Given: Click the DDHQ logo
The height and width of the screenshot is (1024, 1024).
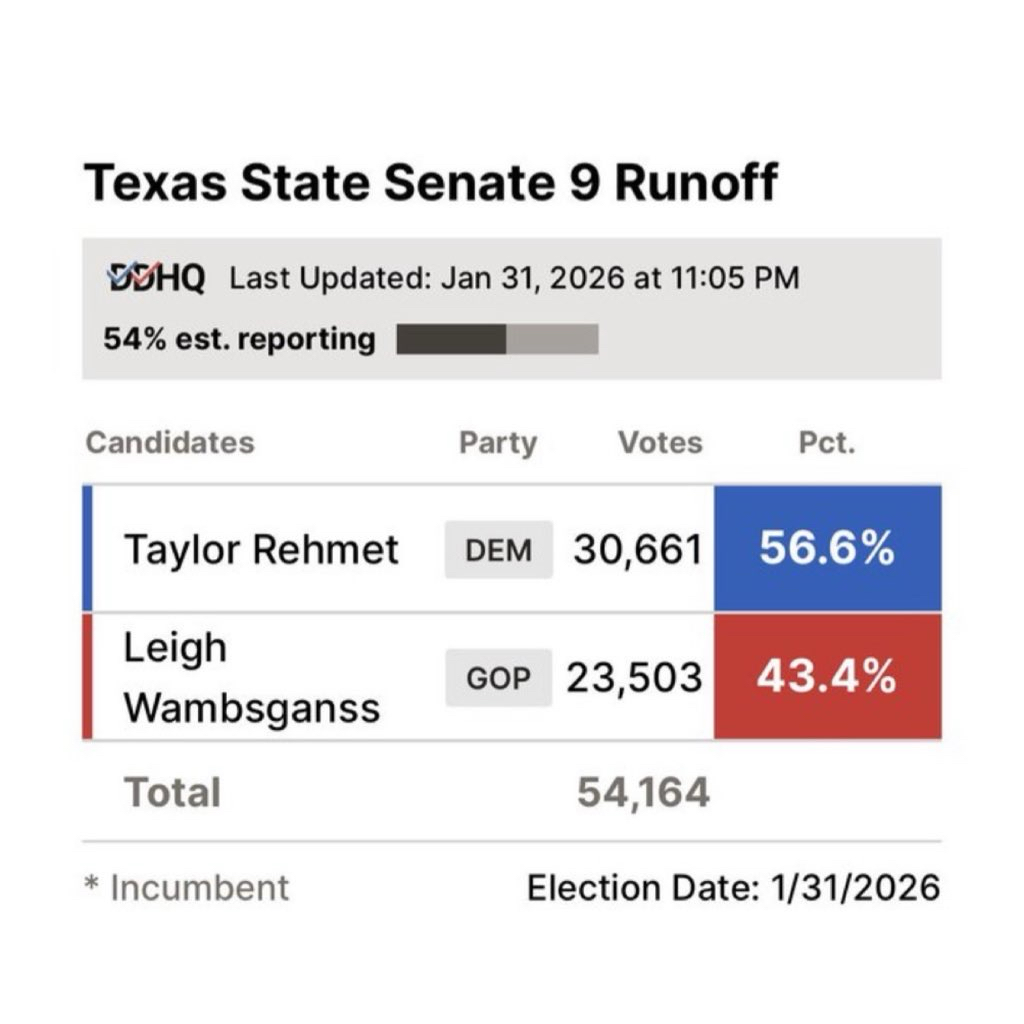Looking at the screenshot, I should (156, 277).
